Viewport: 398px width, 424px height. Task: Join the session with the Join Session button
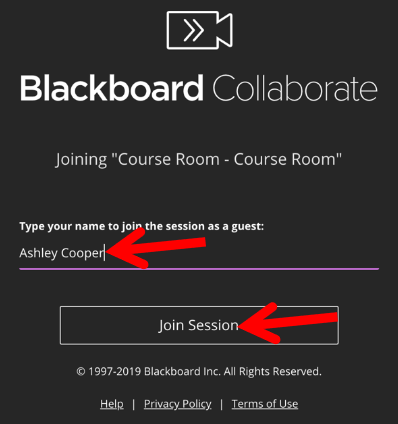199,325
